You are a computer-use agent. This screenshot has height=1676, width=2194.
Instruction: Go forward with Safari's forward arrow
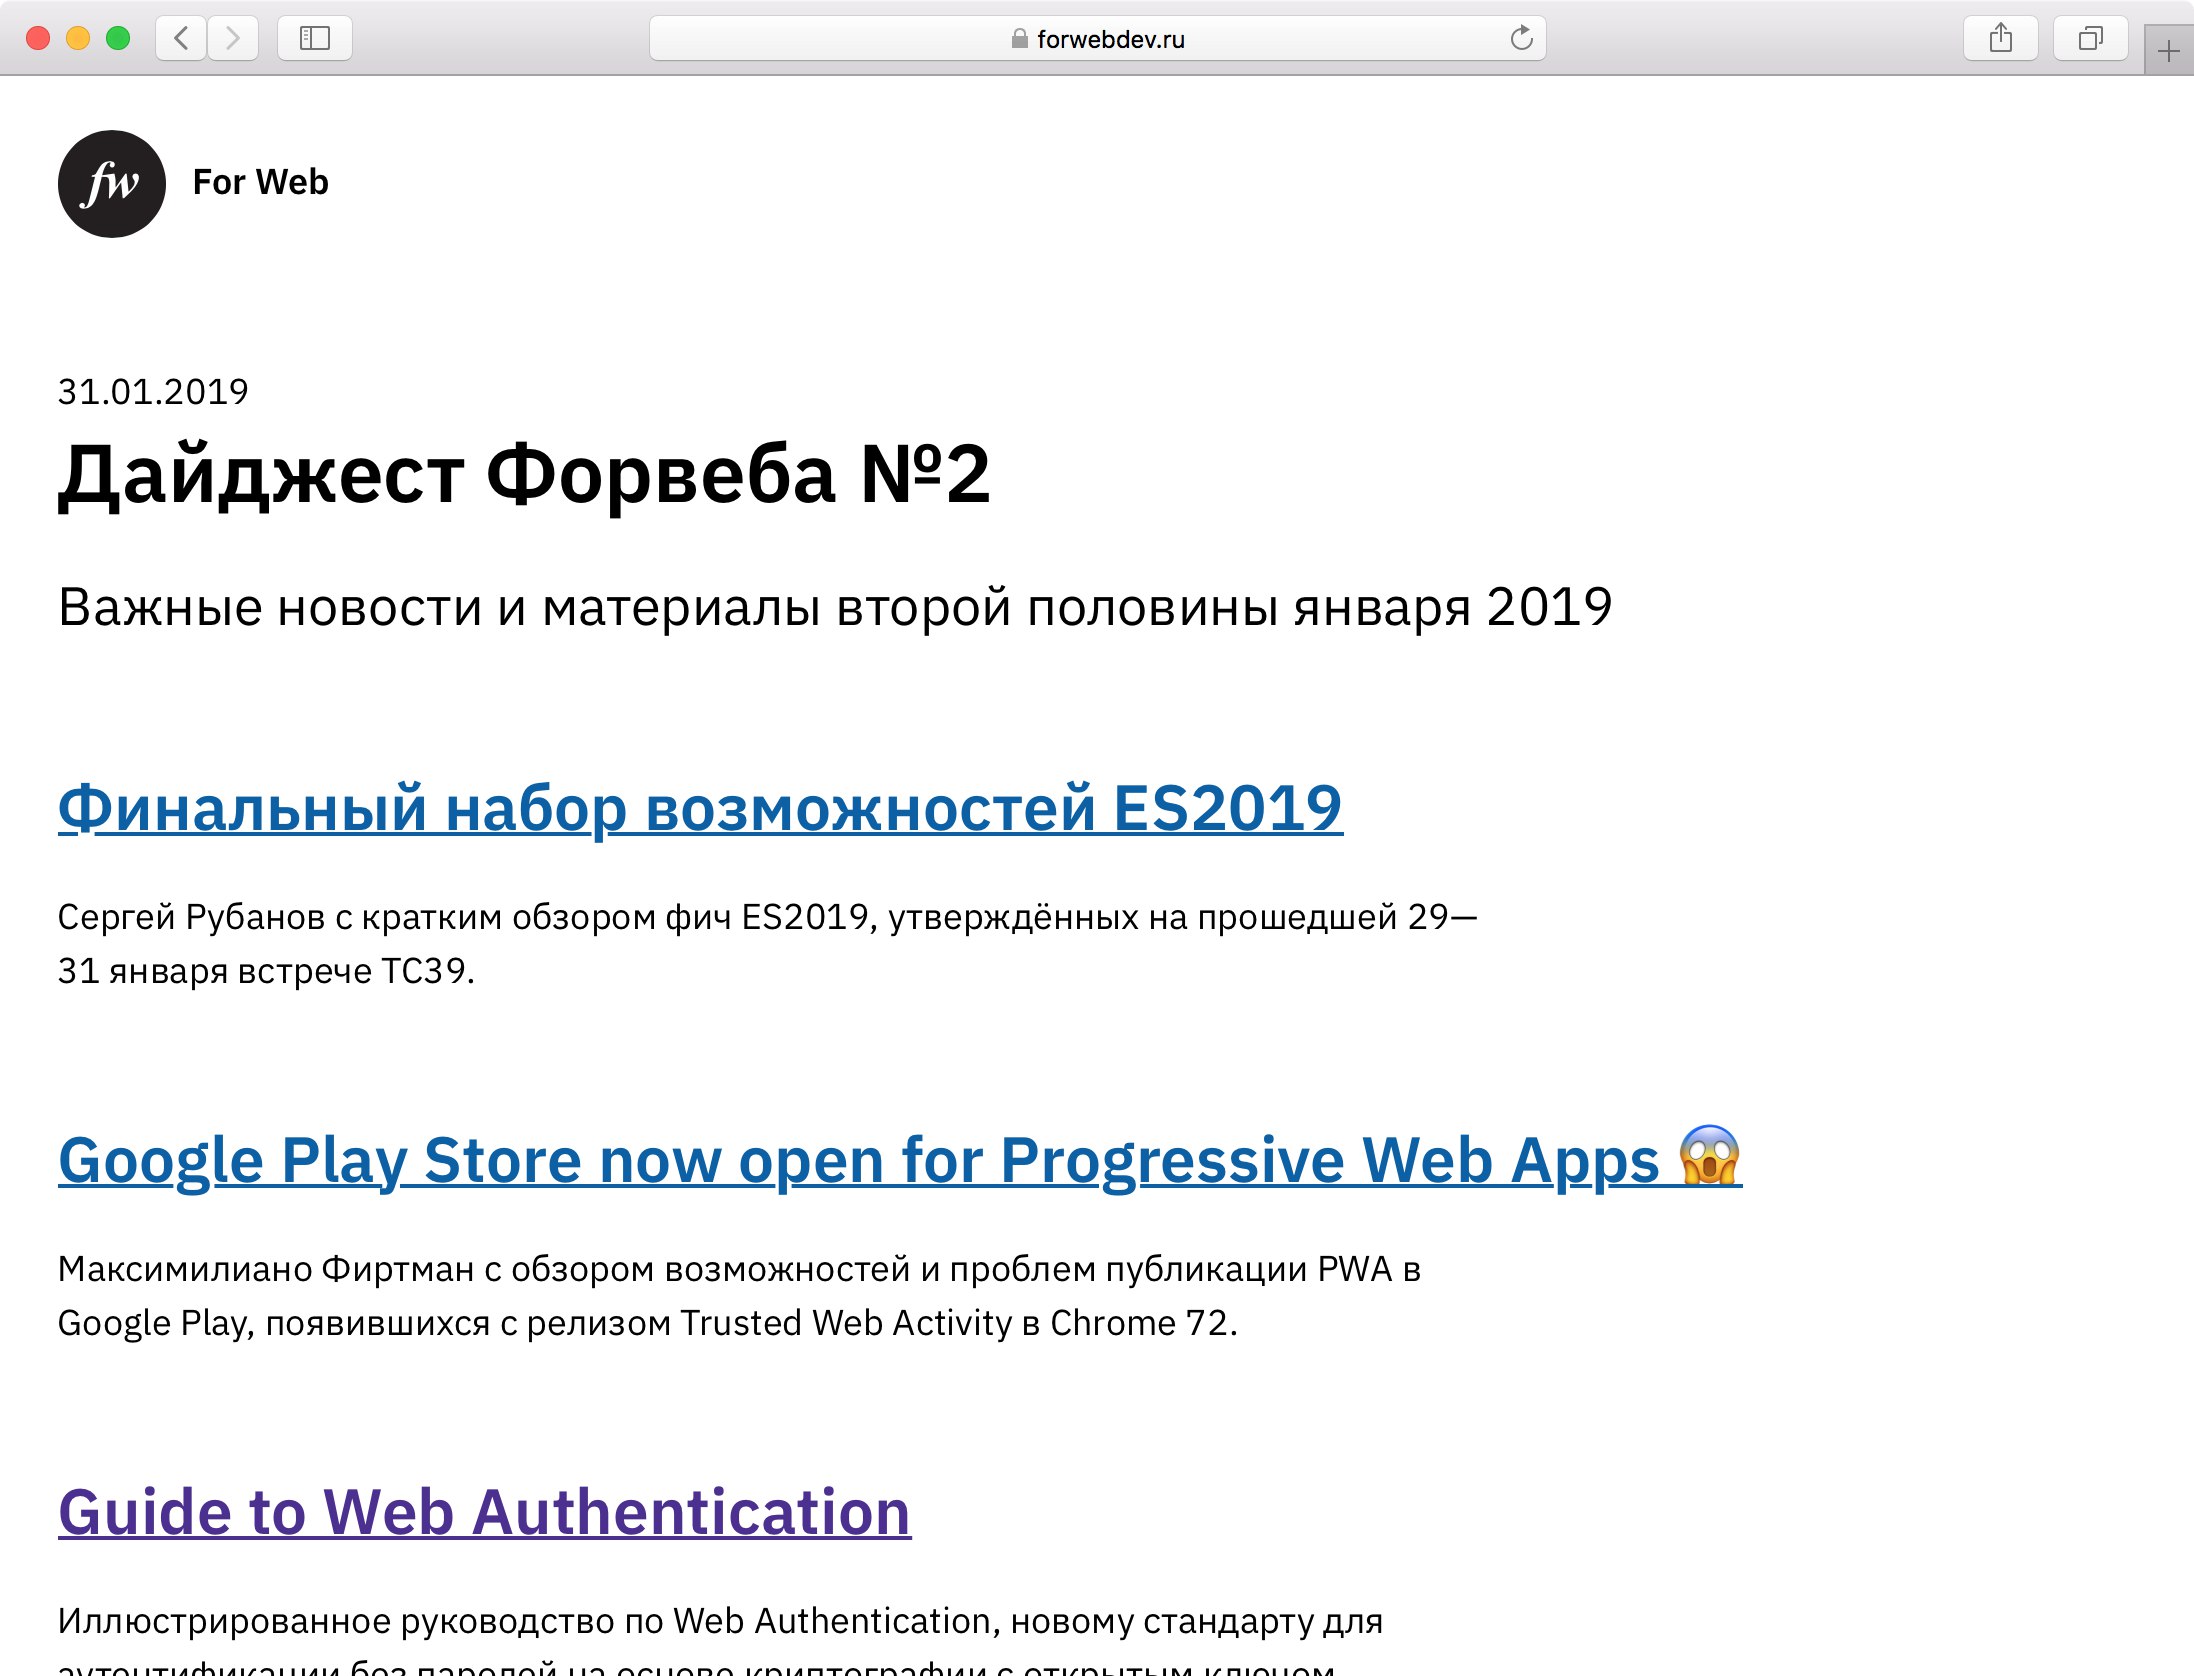(x=233, y=38)
